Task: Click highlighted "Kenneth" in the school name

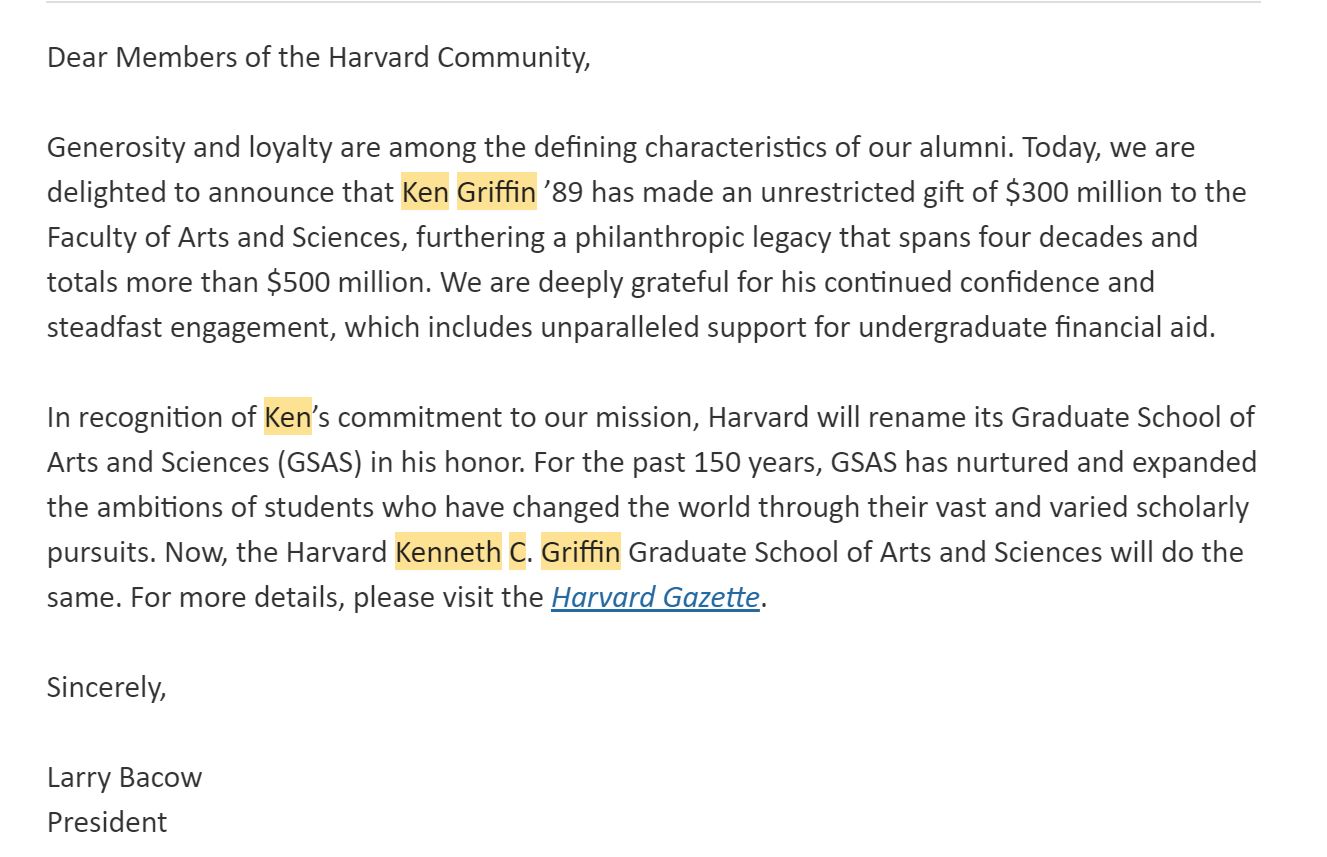Action: coord(448,552)
